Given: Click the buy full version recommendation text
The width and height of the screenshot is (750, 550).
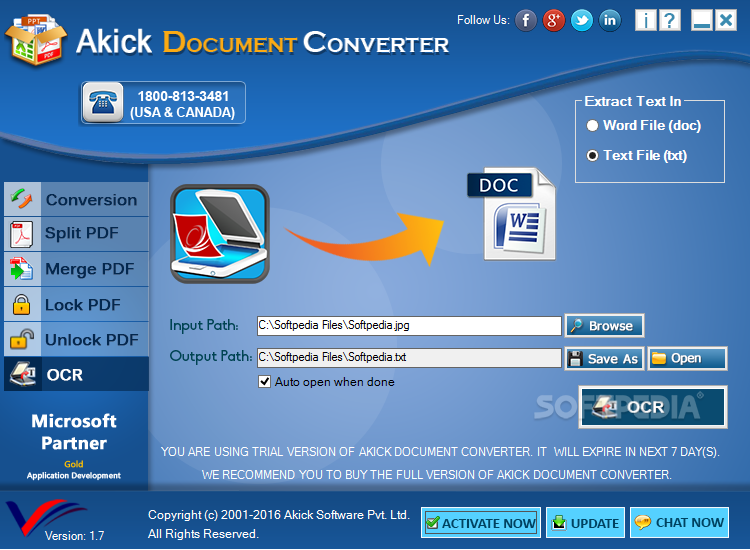Looking at the screenshot, I should pos(437,475).
